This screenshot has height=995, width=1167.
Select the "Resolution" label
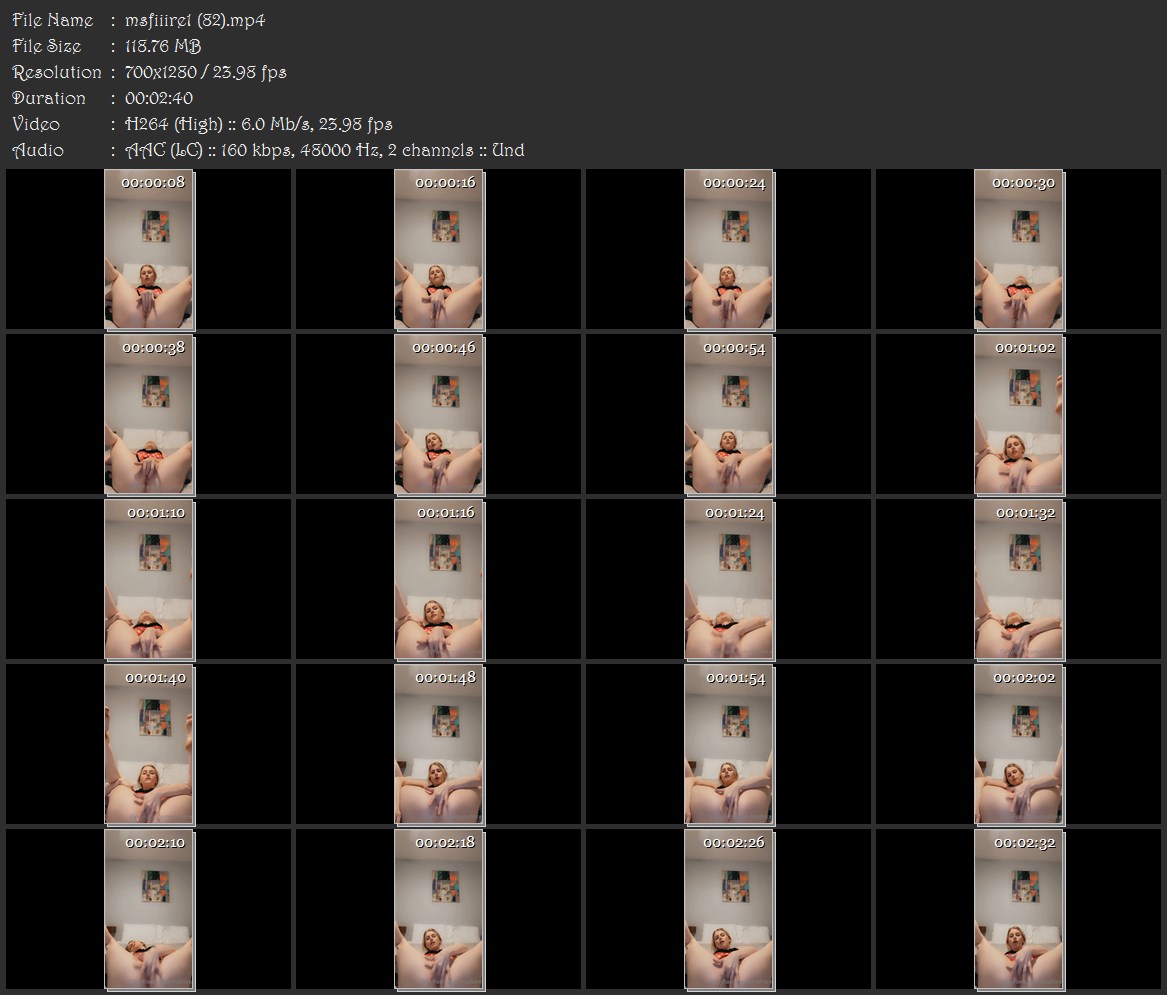[x=57, y=72]
